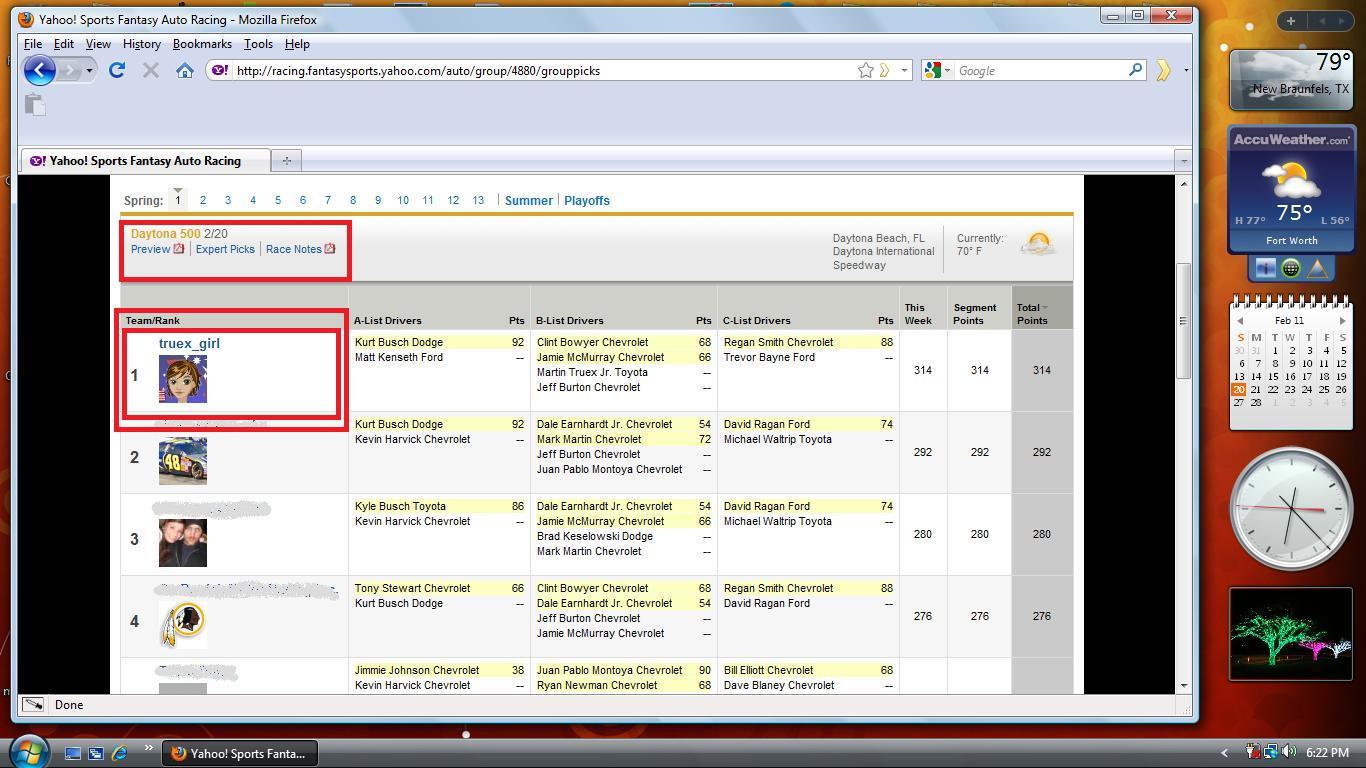Sort by the Total Points column header
This screenshot has height=768, width=1366.
(x=1032, y=314)
